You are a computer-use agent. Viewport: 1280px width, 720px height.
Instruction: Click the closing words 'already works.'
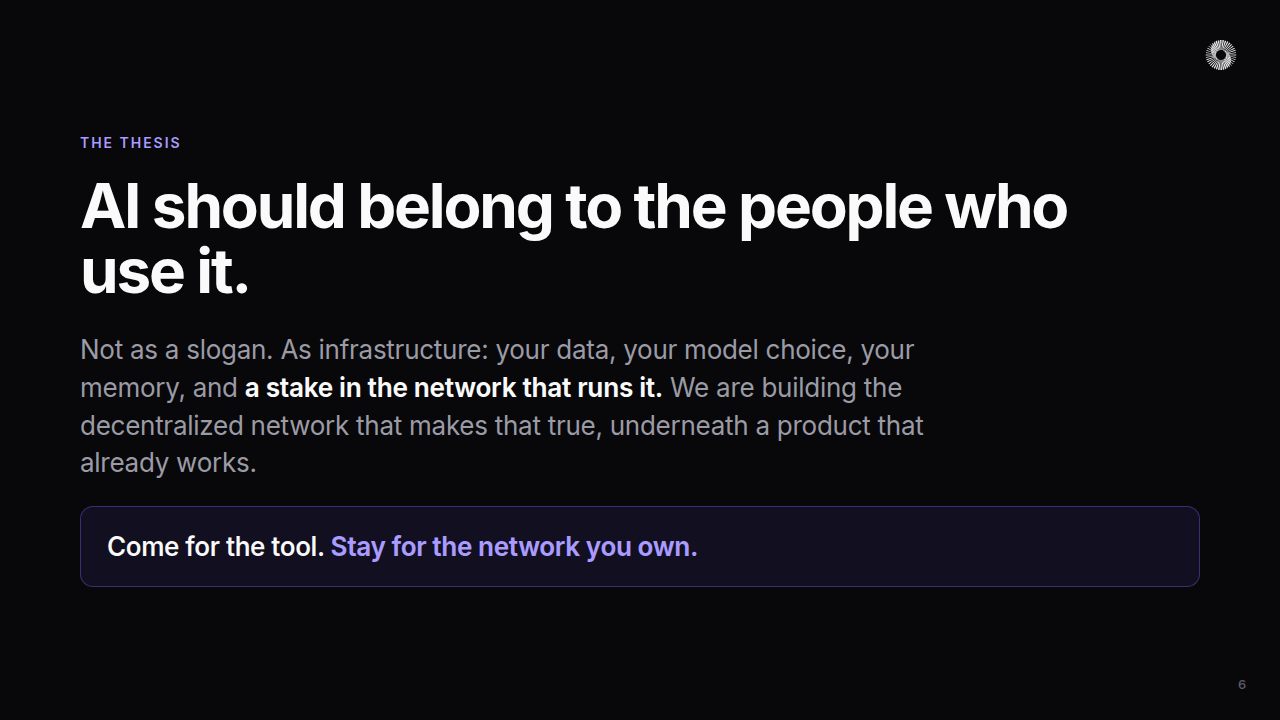click(x=168, y=463)
